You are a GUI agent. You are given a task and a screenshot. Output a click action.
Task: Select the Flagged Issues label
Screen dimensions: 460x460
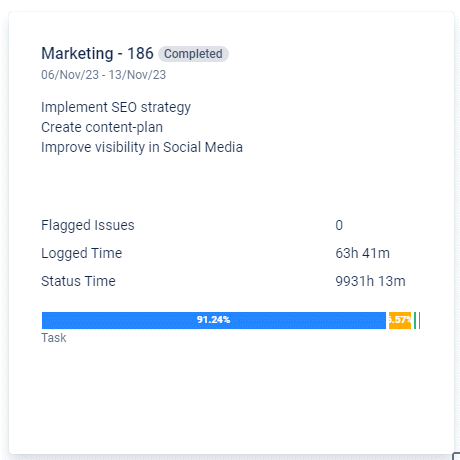[x=88, y=226]
